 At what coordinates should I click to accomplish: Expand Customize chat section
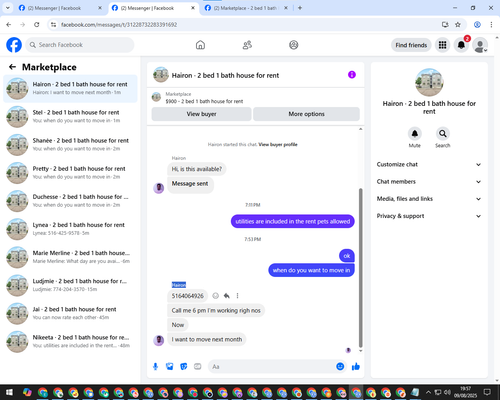(x=429, y=164)
